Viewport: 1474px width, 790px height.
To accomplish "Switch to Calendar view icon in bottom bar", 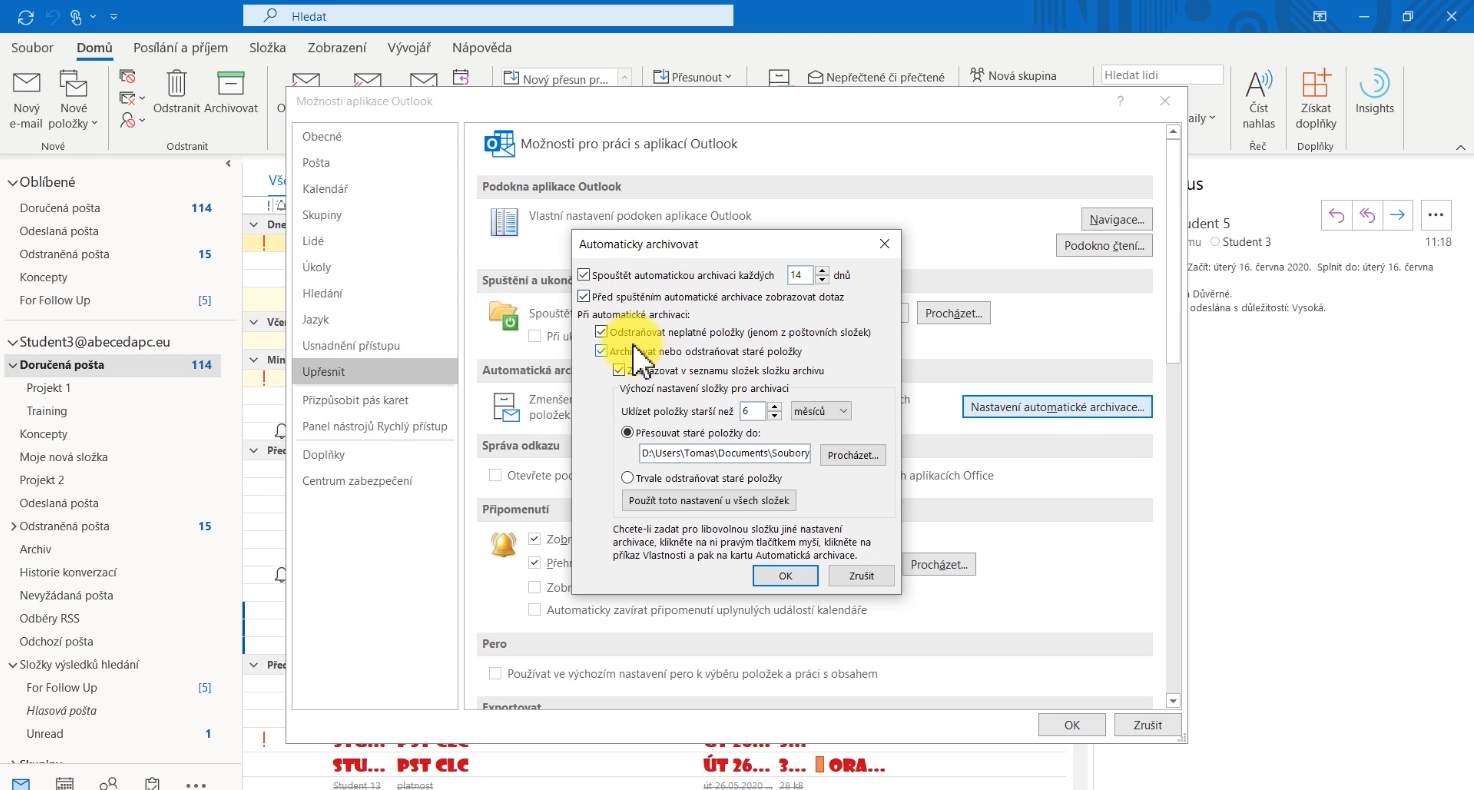I will [x=65, y=783].
